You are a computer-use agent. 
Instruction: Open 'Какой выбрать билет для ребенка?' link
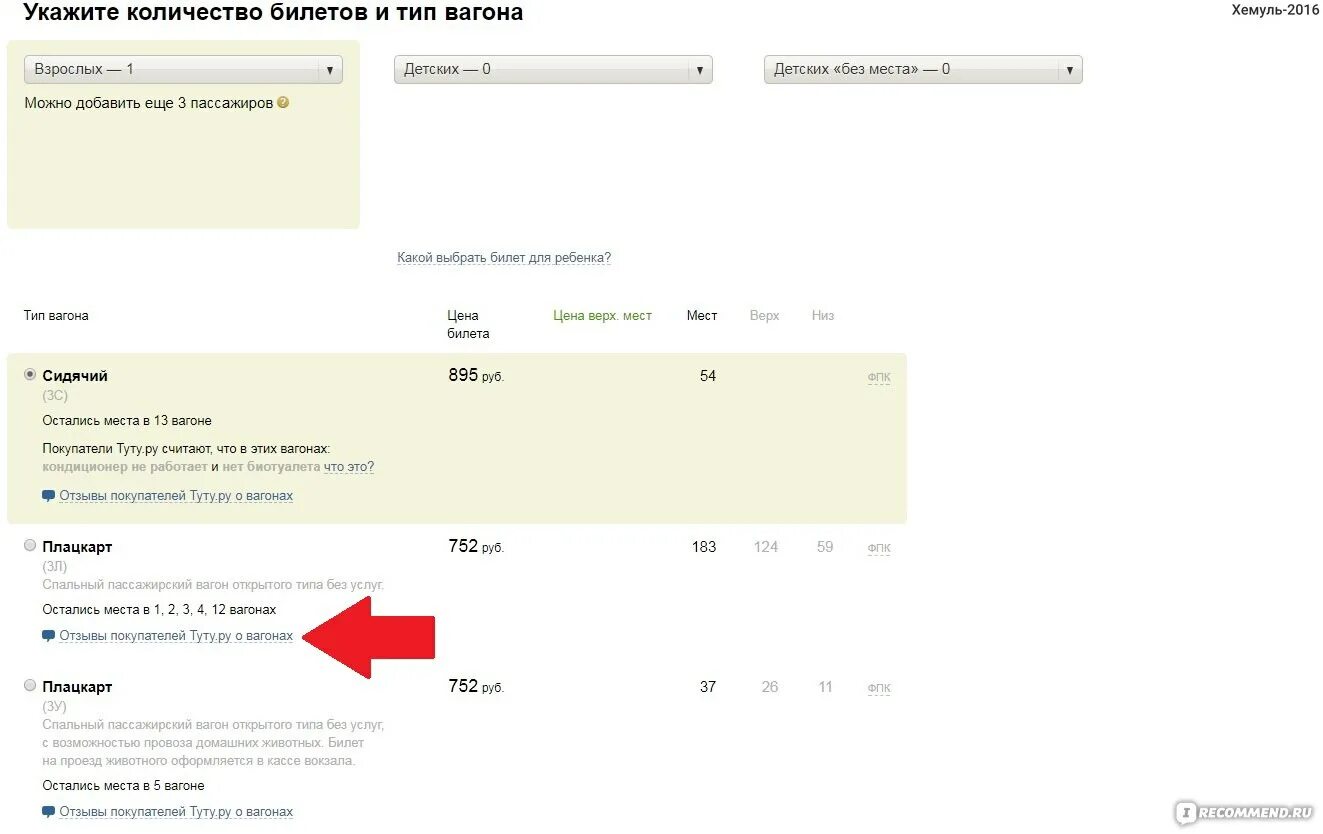click(504, 258)
